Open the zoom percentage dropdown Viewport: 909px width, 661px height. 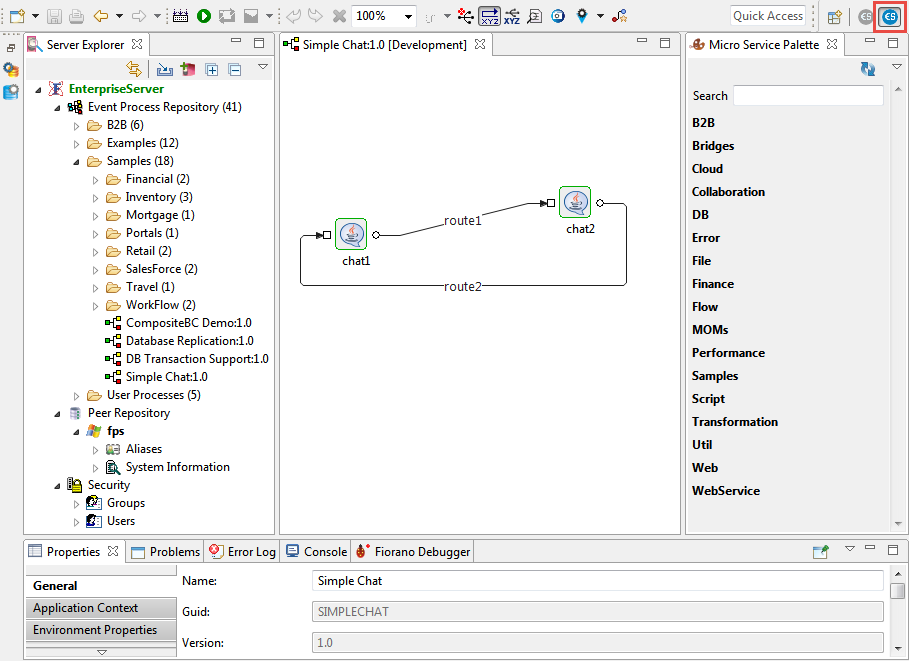point(409,16)
